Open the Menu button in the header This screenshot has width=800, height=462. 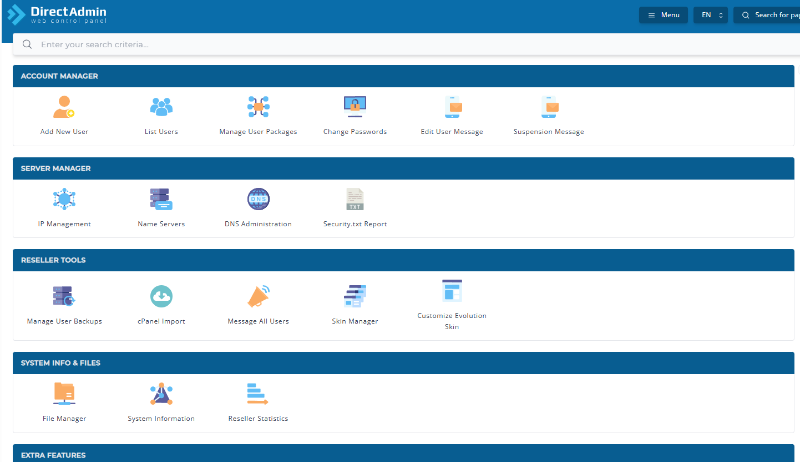663,15
